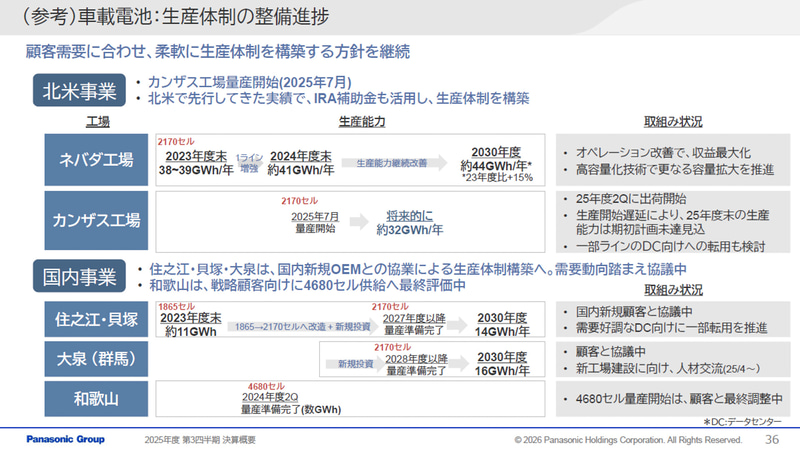Click the 1ライン増強 arrow label

(249, 163)
